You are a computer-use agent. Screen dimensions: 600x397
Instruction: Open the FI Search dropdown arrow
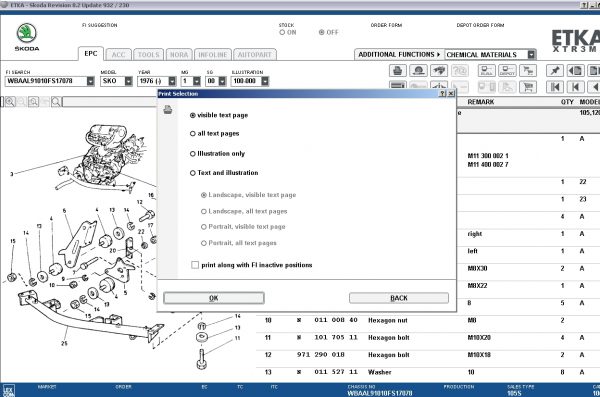(x=90, y=81)
